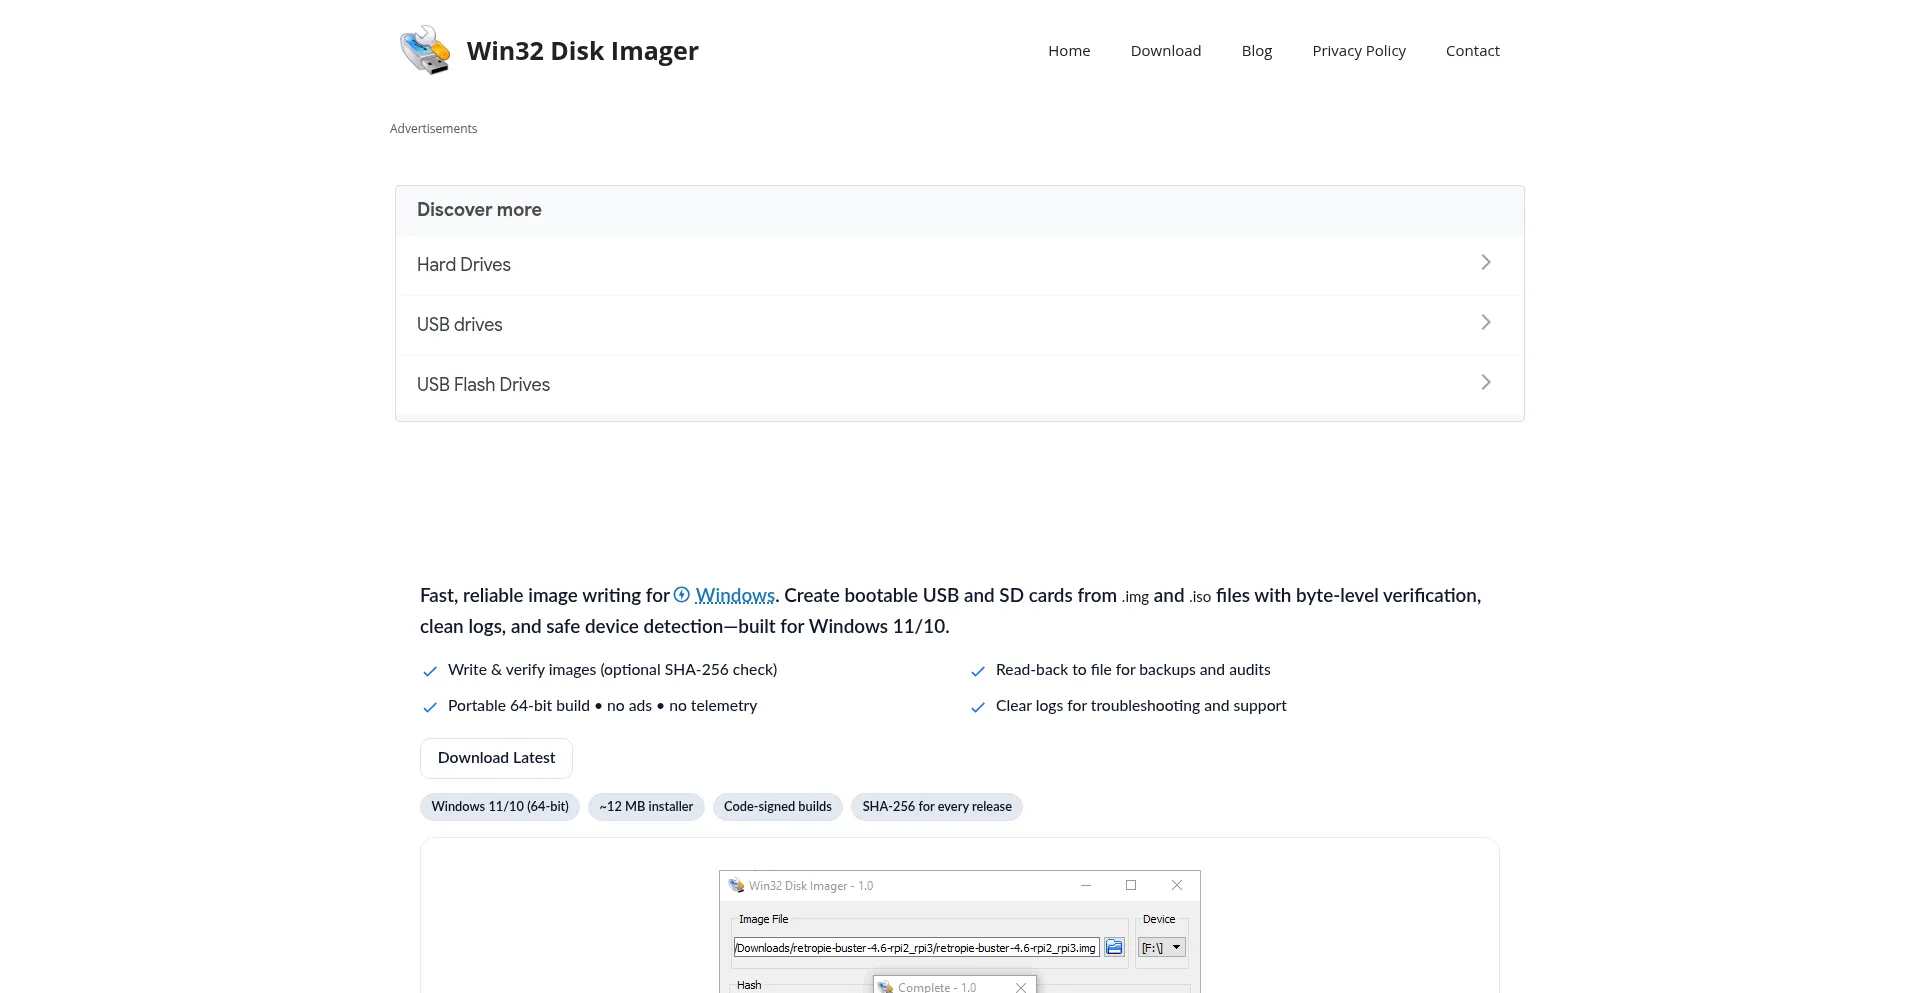Click the app icon in screenshot title bar
Viewport: 1920px width, 993px height.
(x=736, y=886)
